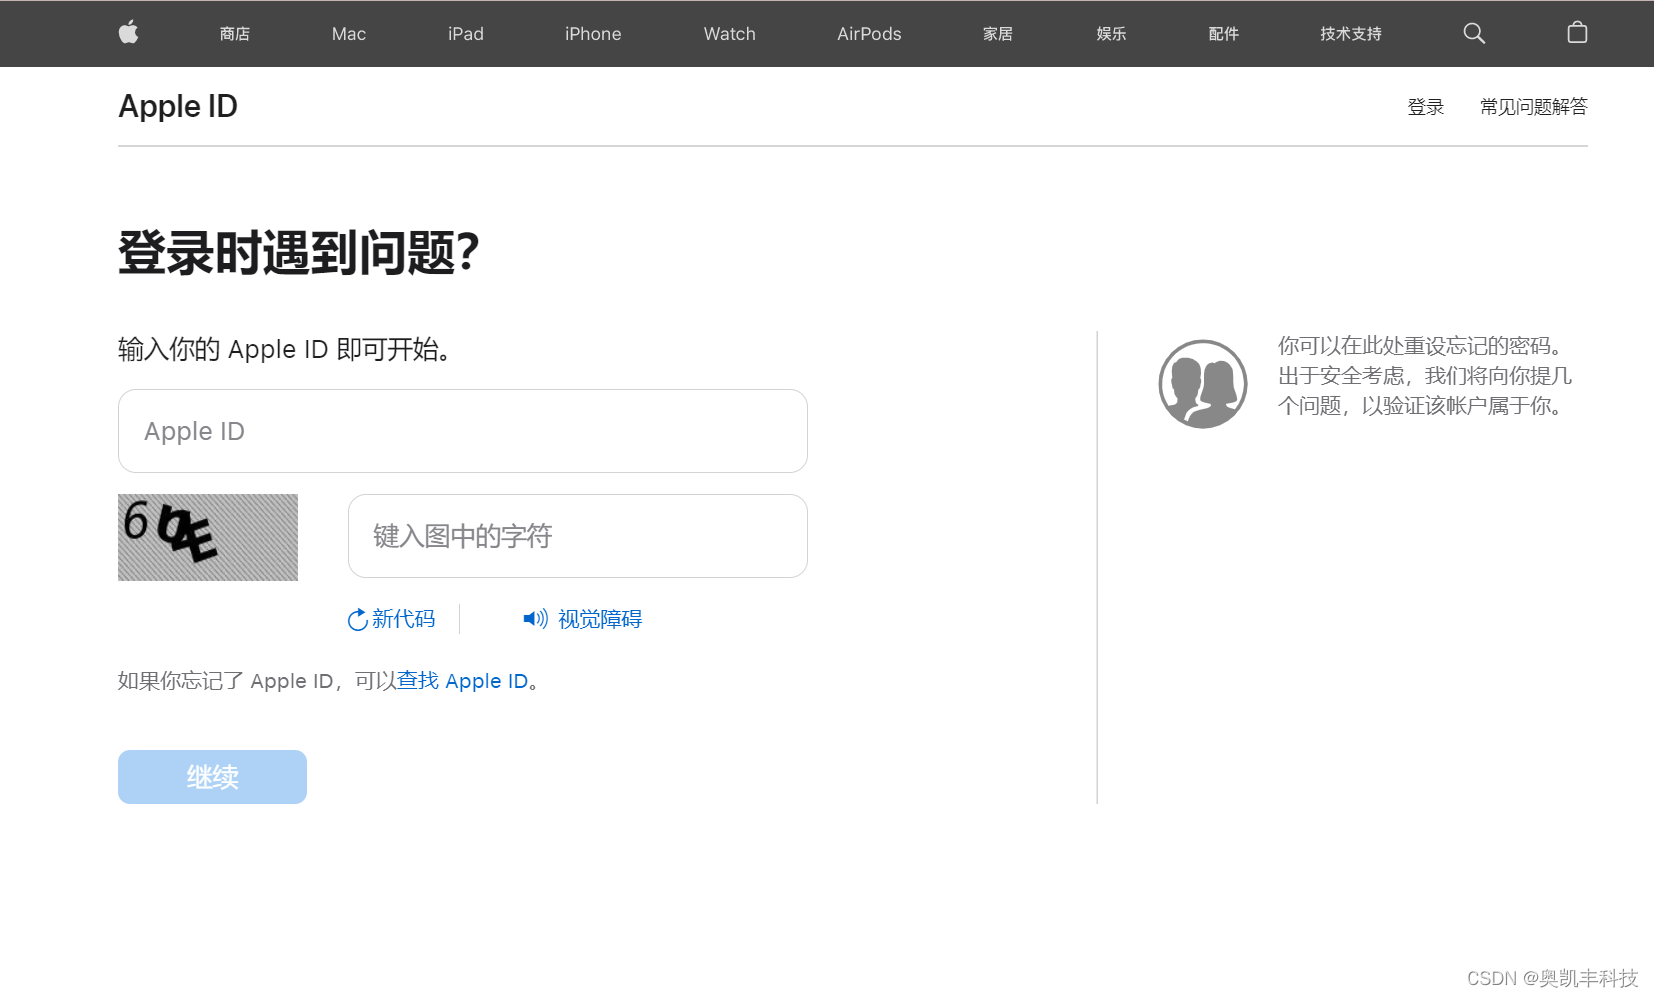
Task: Refresh the captcha with 新代码
Action: click(x=391, y=619)
